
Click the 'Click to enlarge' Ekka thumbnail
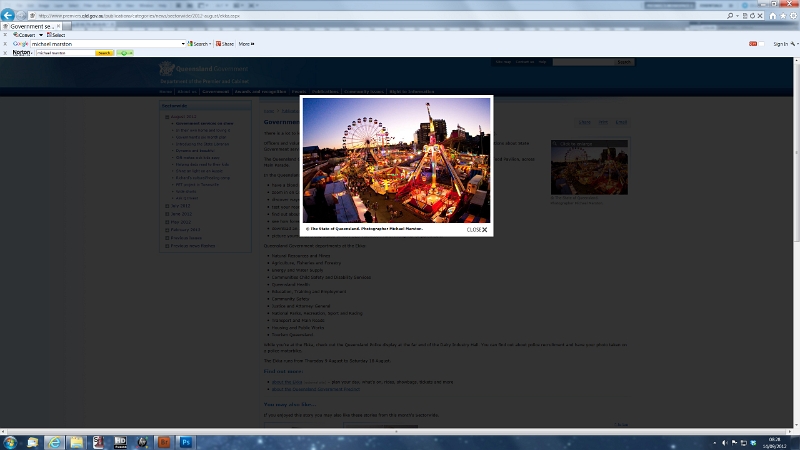(589, 167)
